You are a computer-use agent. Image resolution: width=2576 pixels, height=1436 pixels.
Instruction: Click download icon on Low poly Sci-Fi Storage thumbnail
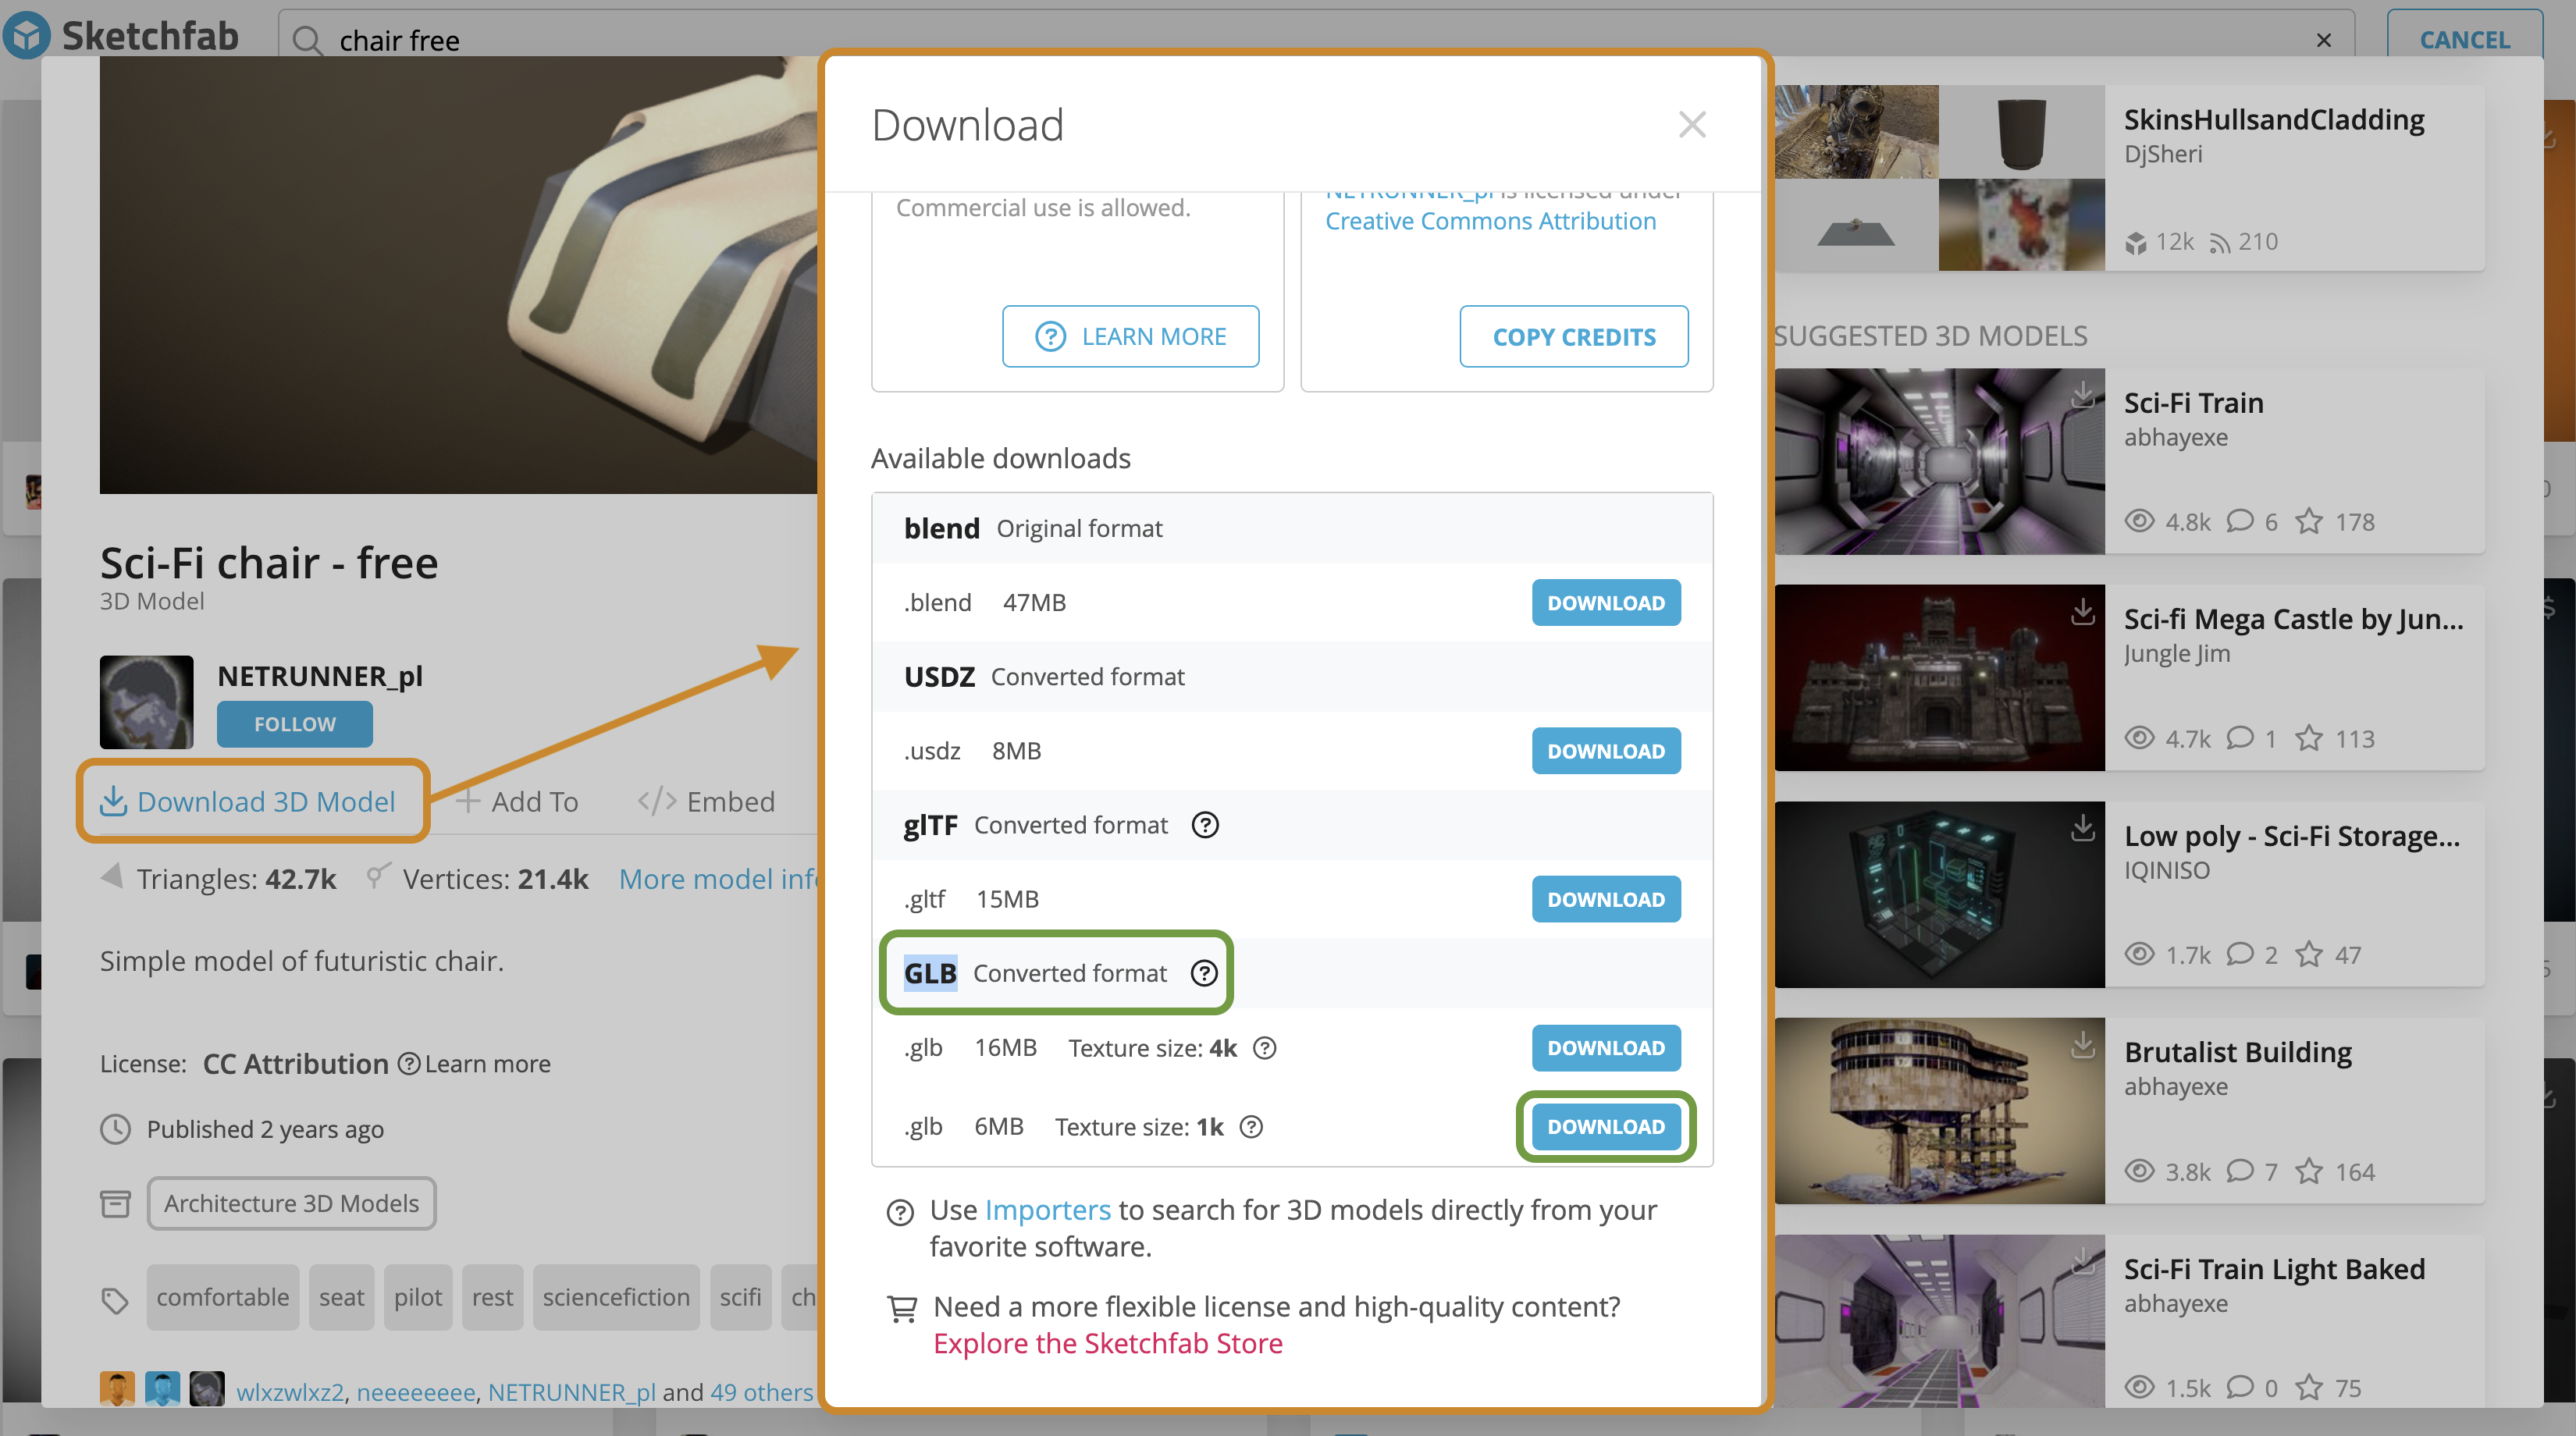click(2083, 827)
